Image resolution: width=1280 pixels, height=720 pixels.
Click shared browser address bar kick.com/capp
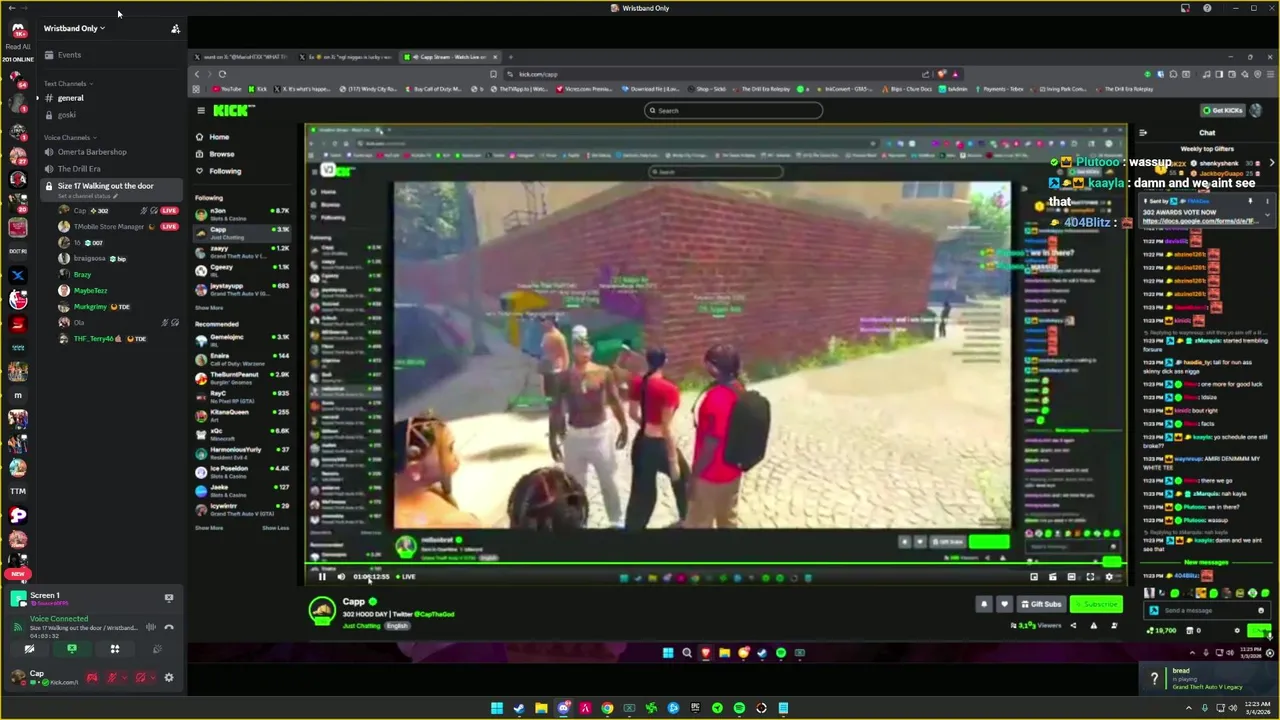538,74
